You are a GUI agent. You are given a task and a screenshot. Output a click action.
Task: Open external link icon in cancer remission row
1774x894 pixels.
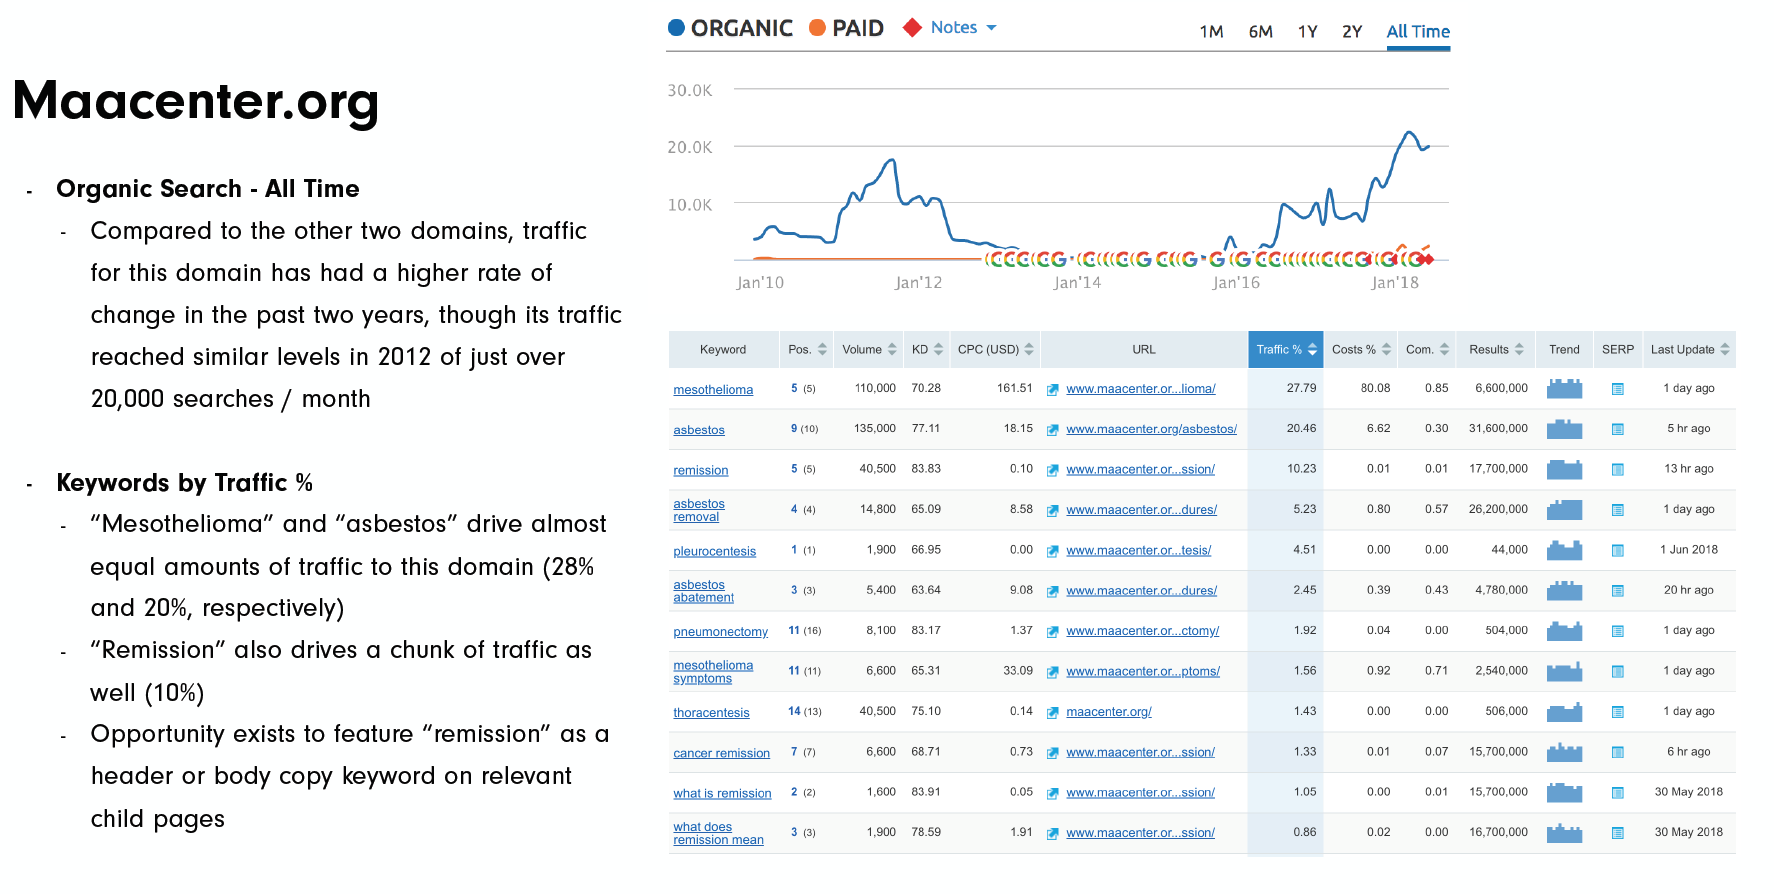[x=1053, y=753]
